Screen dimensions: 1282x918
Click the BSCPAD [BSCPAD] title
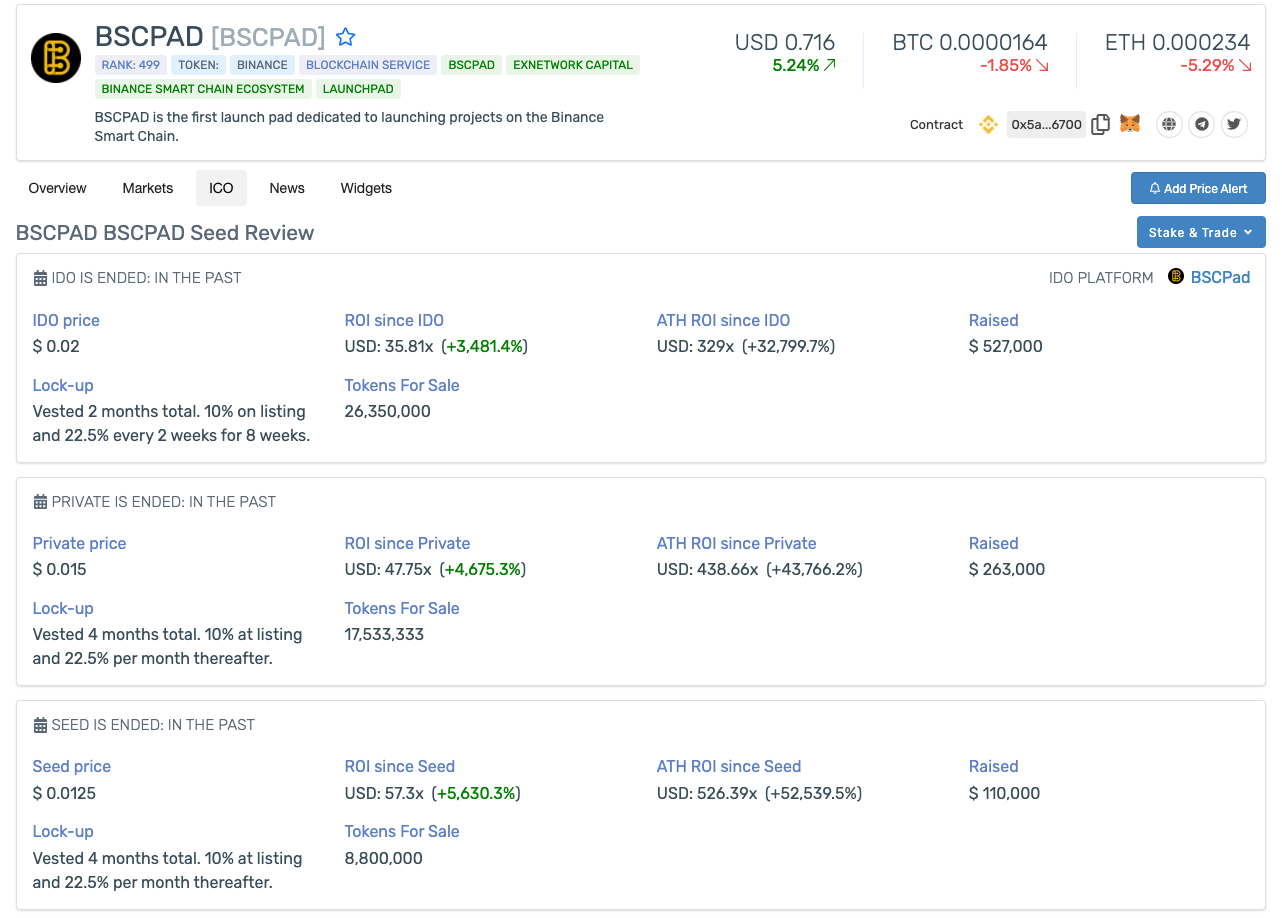(x=210, y=37)
